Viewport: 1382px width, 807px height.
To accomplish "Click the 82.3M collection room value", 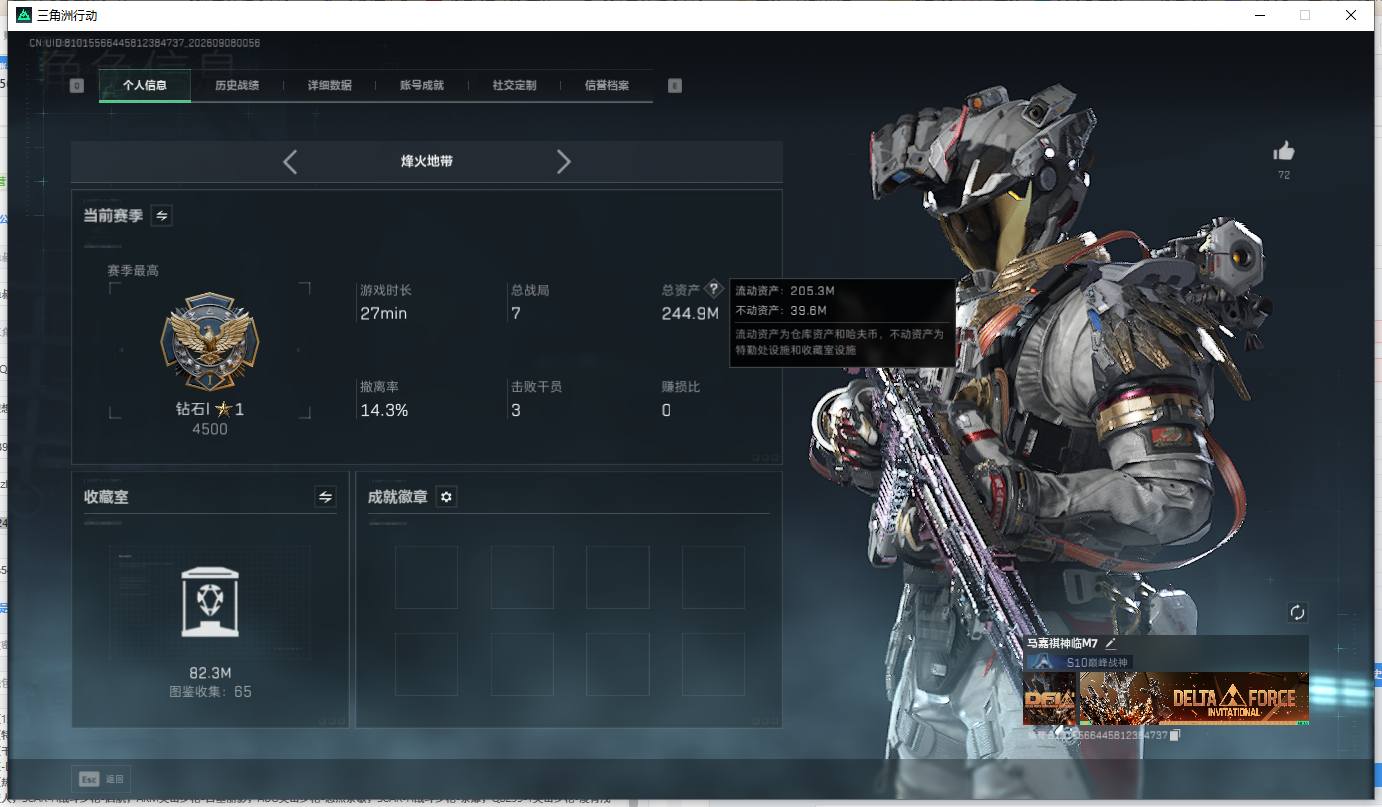I will (210, 673).
